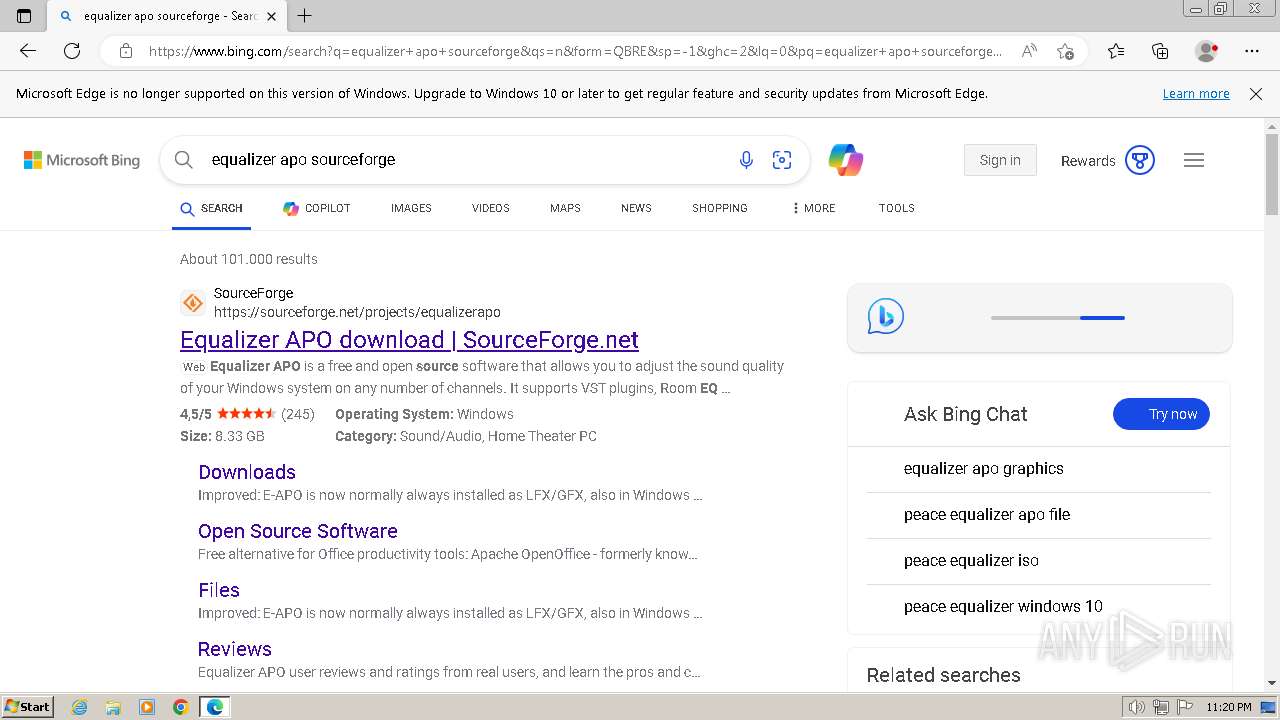Switch to the VIDEOS tab
The width and height of the screenshot is (1280, 720).
tap(491, 208)
